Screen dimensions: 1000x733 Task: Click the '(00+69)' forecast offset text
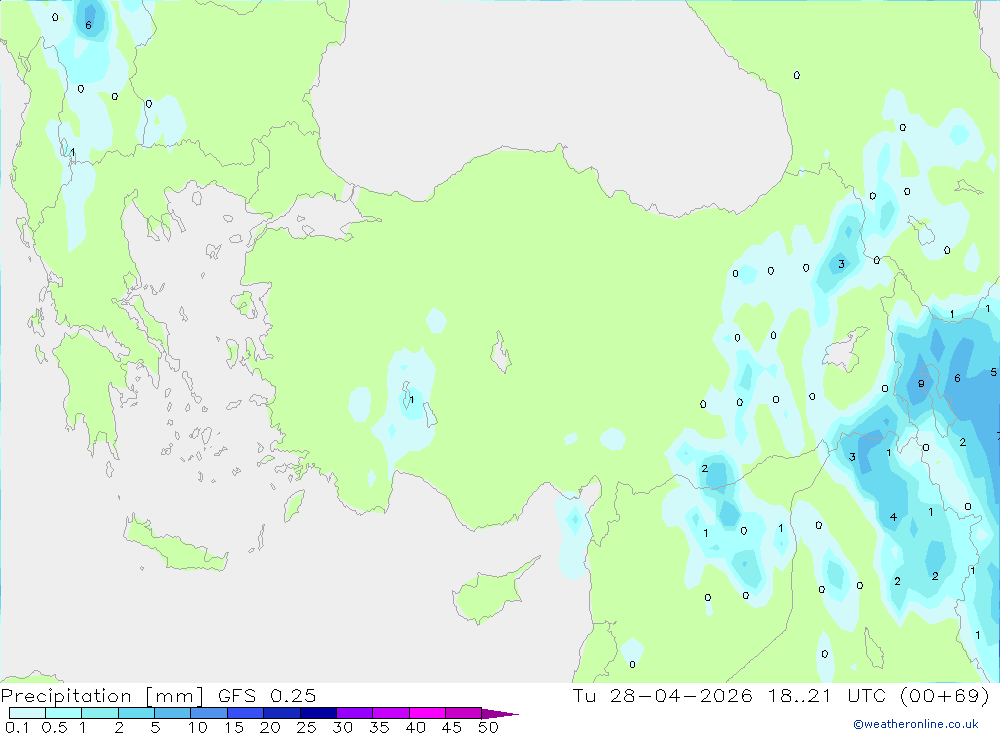(x=945, y=695)
